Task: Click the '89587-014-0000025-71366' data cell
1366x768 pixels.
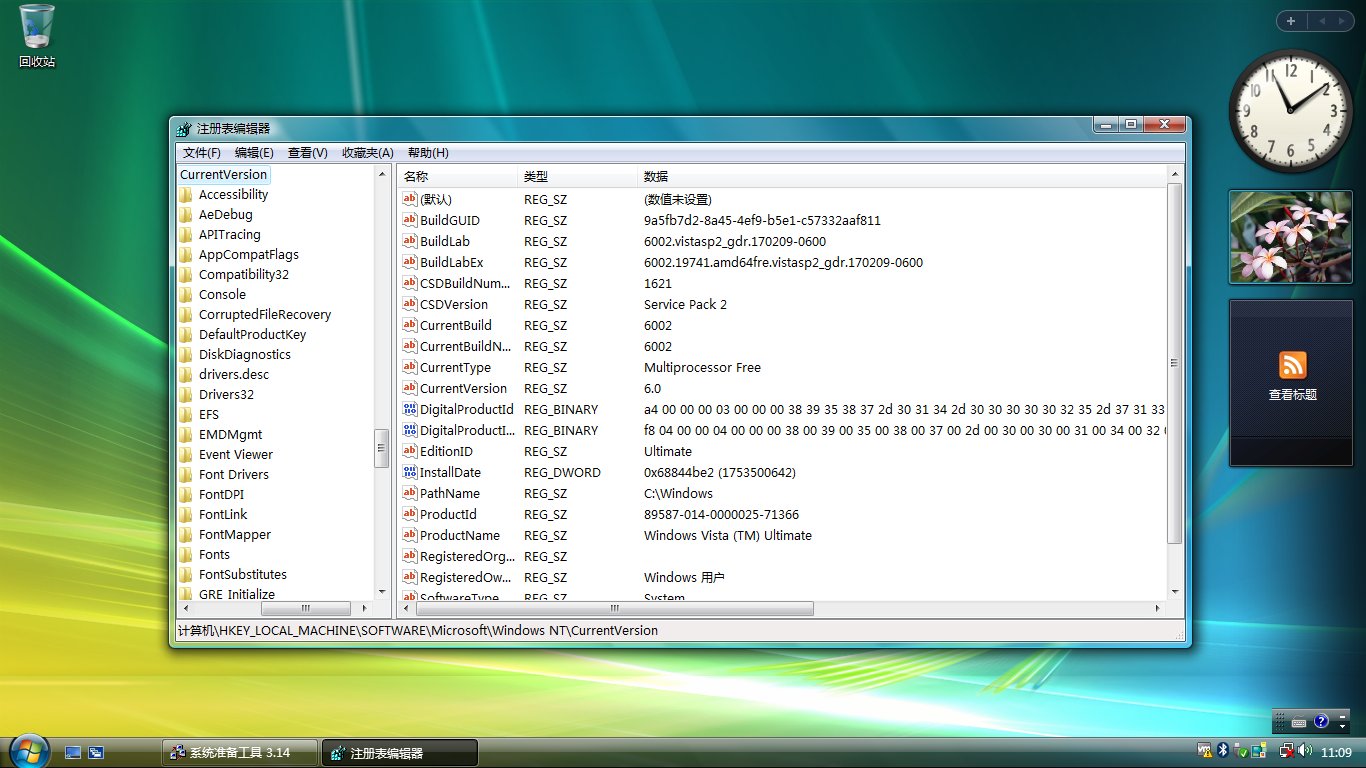Action: [x=721, y=514]
